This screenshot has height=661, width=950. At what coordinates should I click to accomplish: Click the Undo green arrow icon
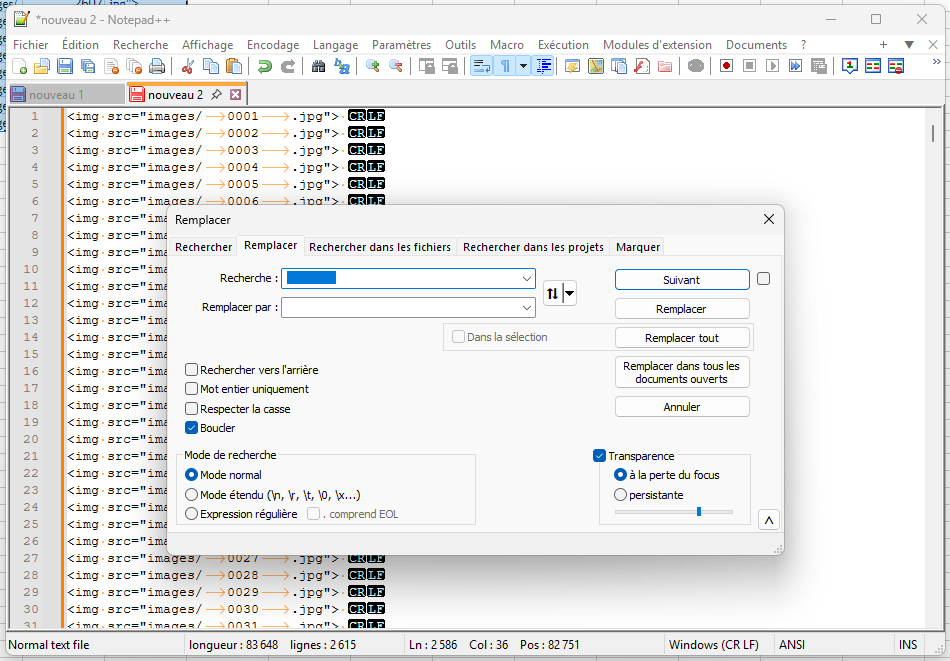(x=264, y=66)
